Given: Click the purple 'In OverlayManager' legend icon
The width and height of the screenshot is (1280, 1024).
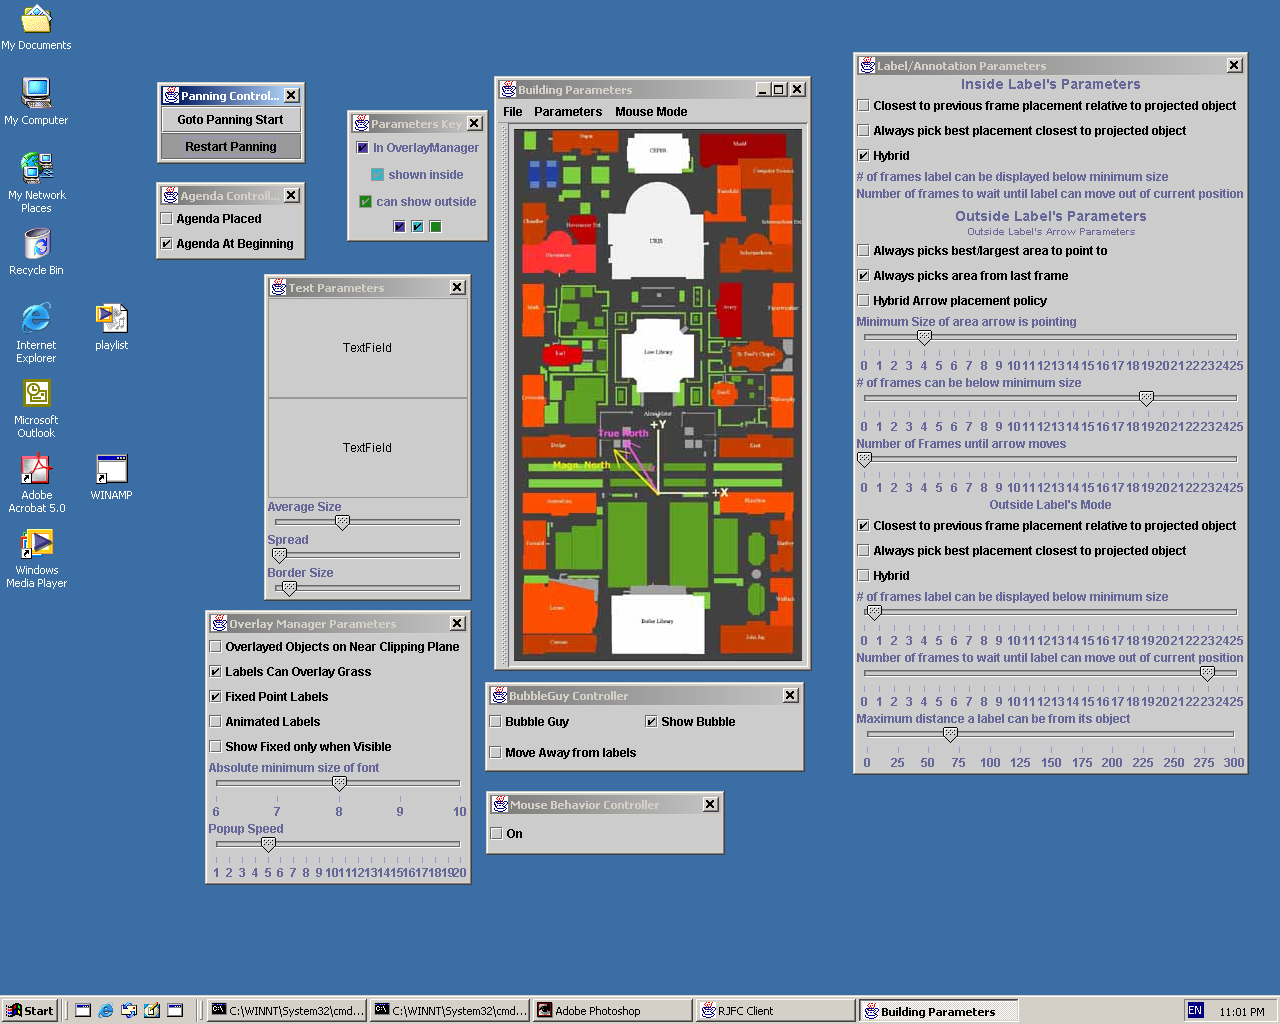Looking at the screenshot, I should click(362, 147).
